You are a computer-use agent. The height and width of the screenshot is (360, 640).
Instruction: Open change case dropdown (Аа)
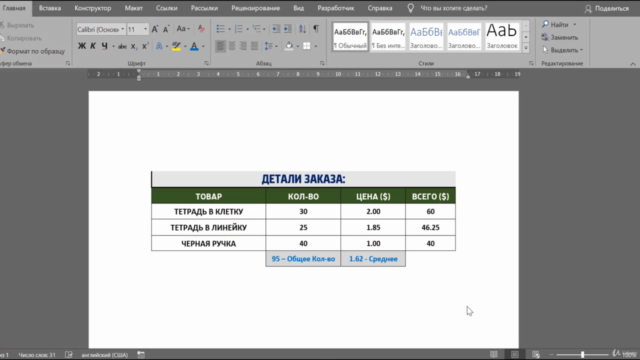pyautogui.click(x=183, y=29)
